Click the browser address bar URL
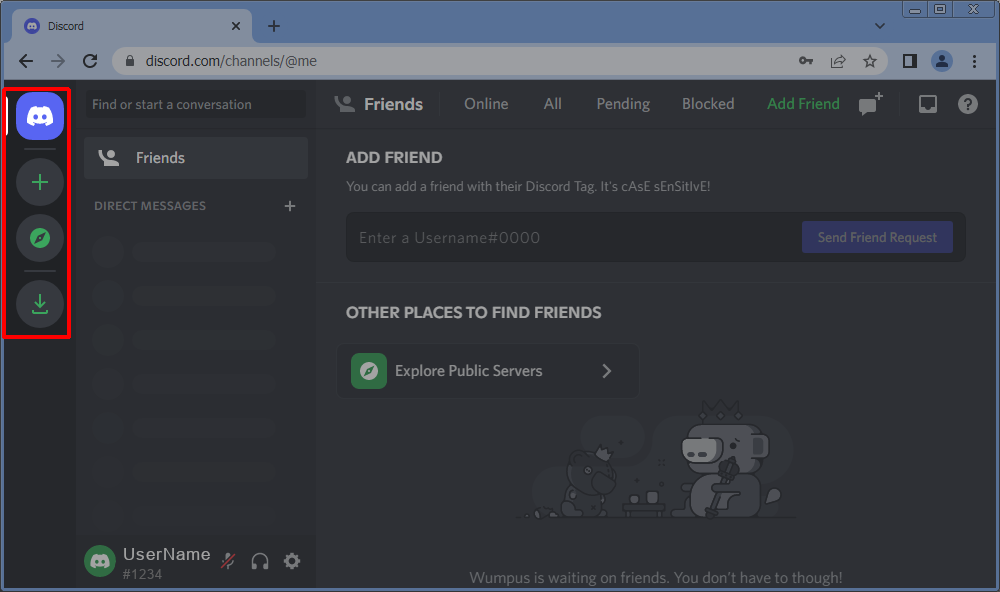The width and height of the screenshot is (1000, 592). (x=231, y=61)
